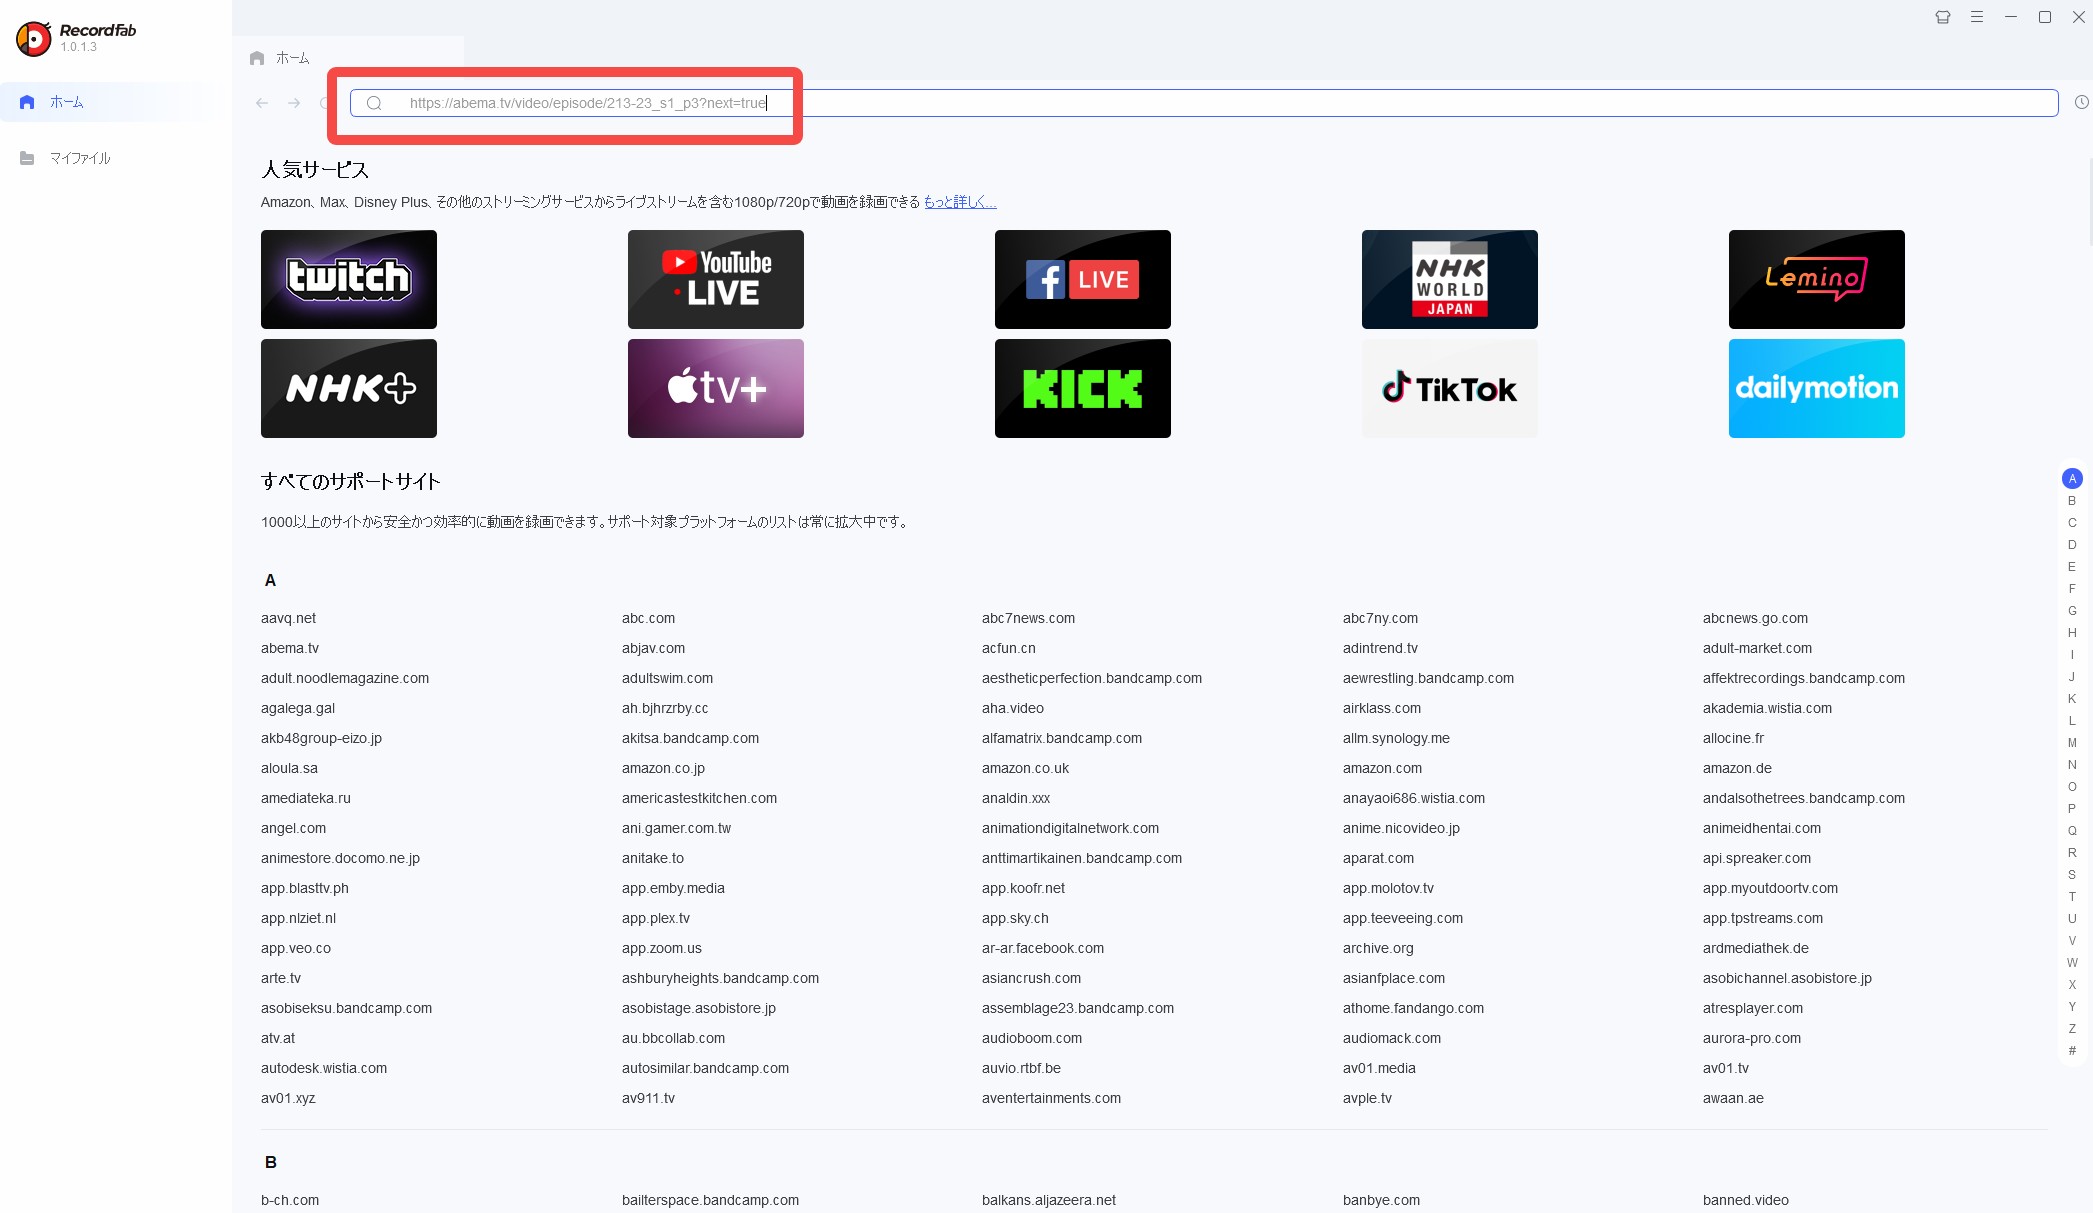Viewport: 2093px width, 1213px height.
Task: Open aparat.com site link
Action: pos(1378,858)
